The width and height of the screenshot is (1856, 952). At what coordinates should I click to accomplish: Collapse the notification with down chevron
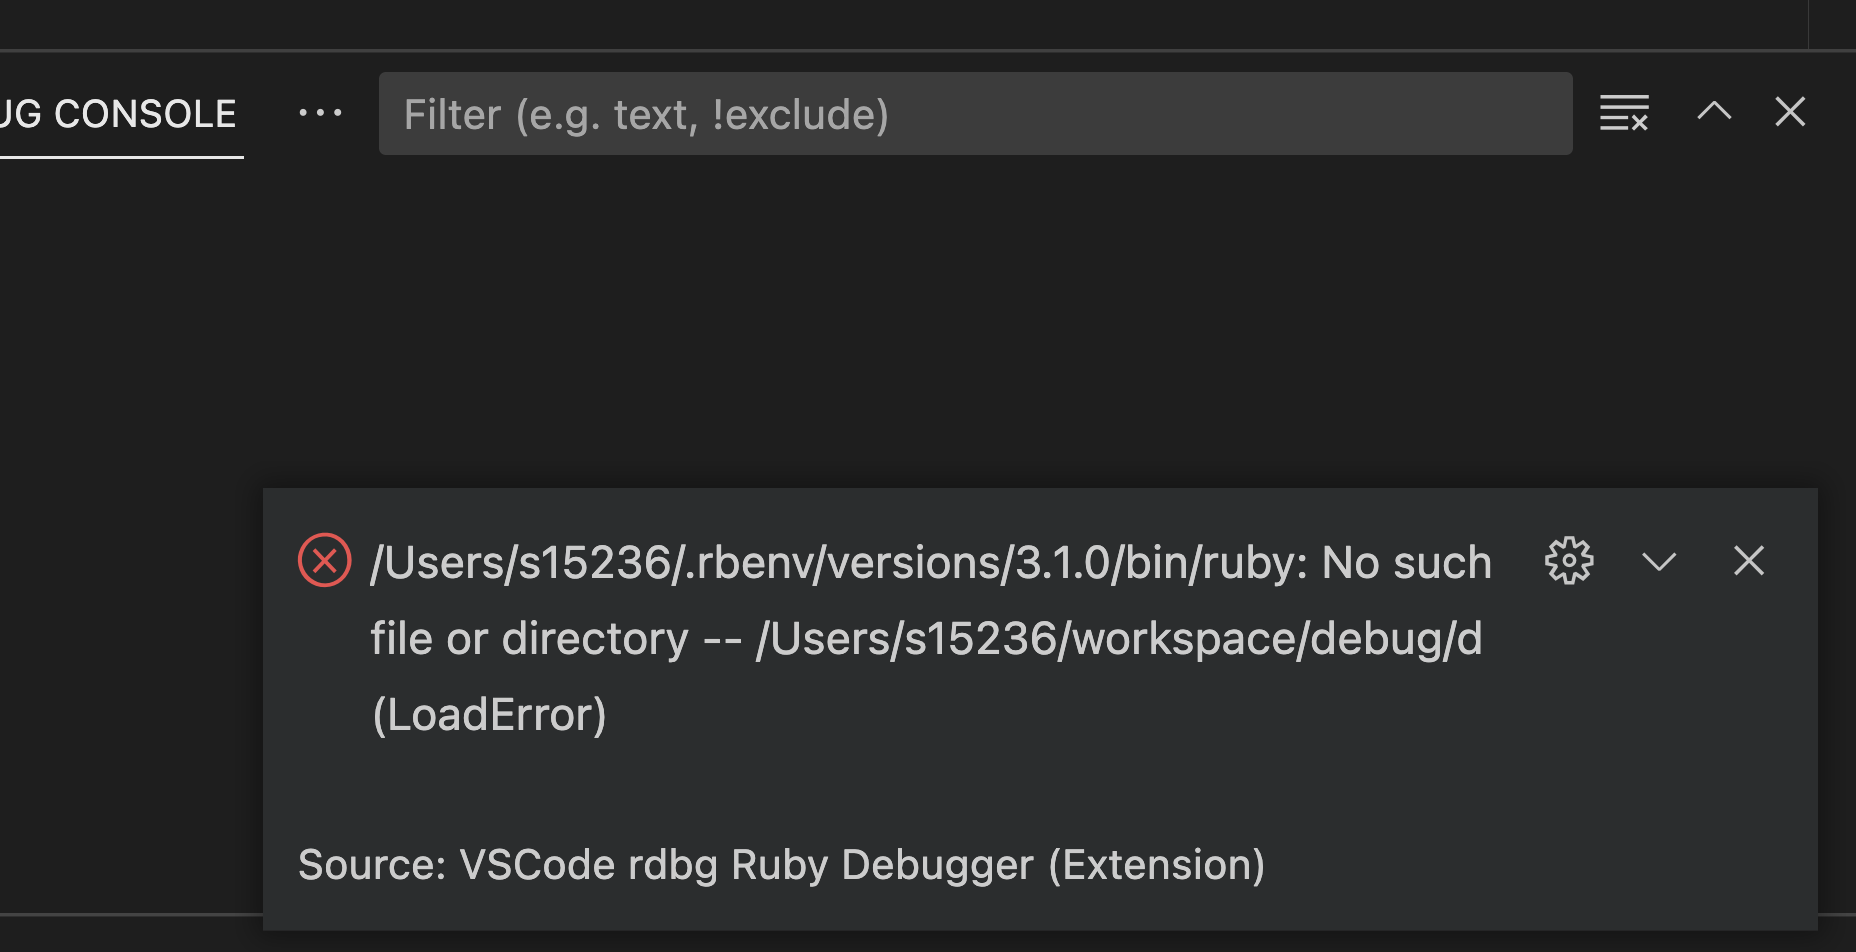pos(1659,561)
